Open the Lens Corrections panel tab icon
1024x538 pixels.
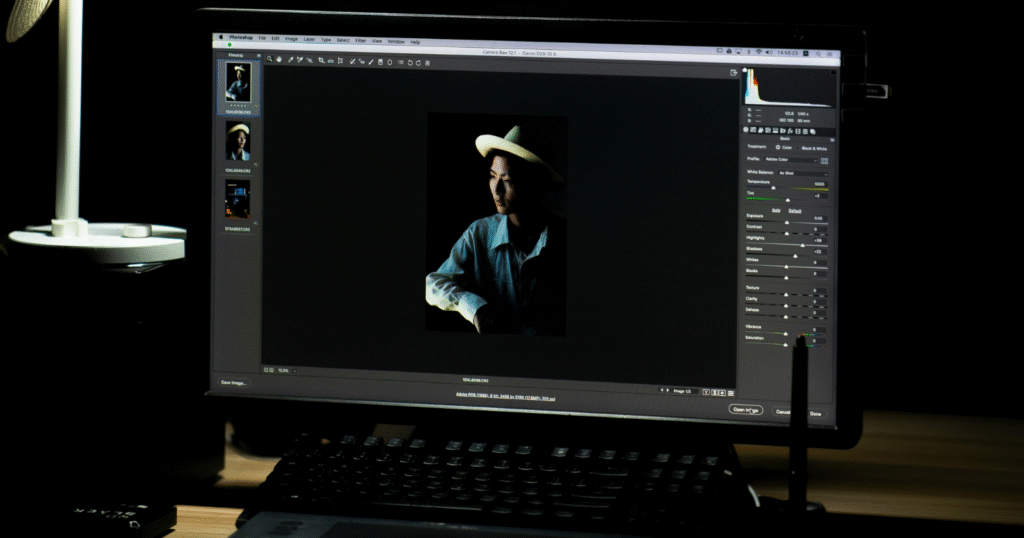click(783, 131)
